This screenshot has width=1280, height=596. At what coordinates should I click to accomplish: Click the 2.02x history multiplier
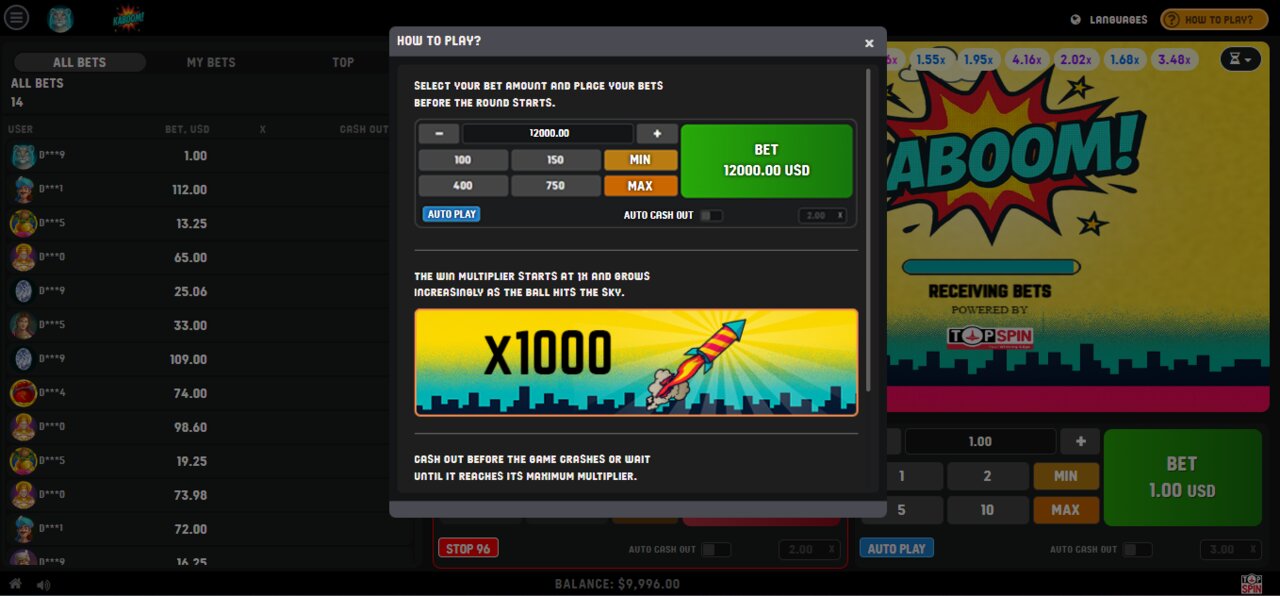point(1076,60)
